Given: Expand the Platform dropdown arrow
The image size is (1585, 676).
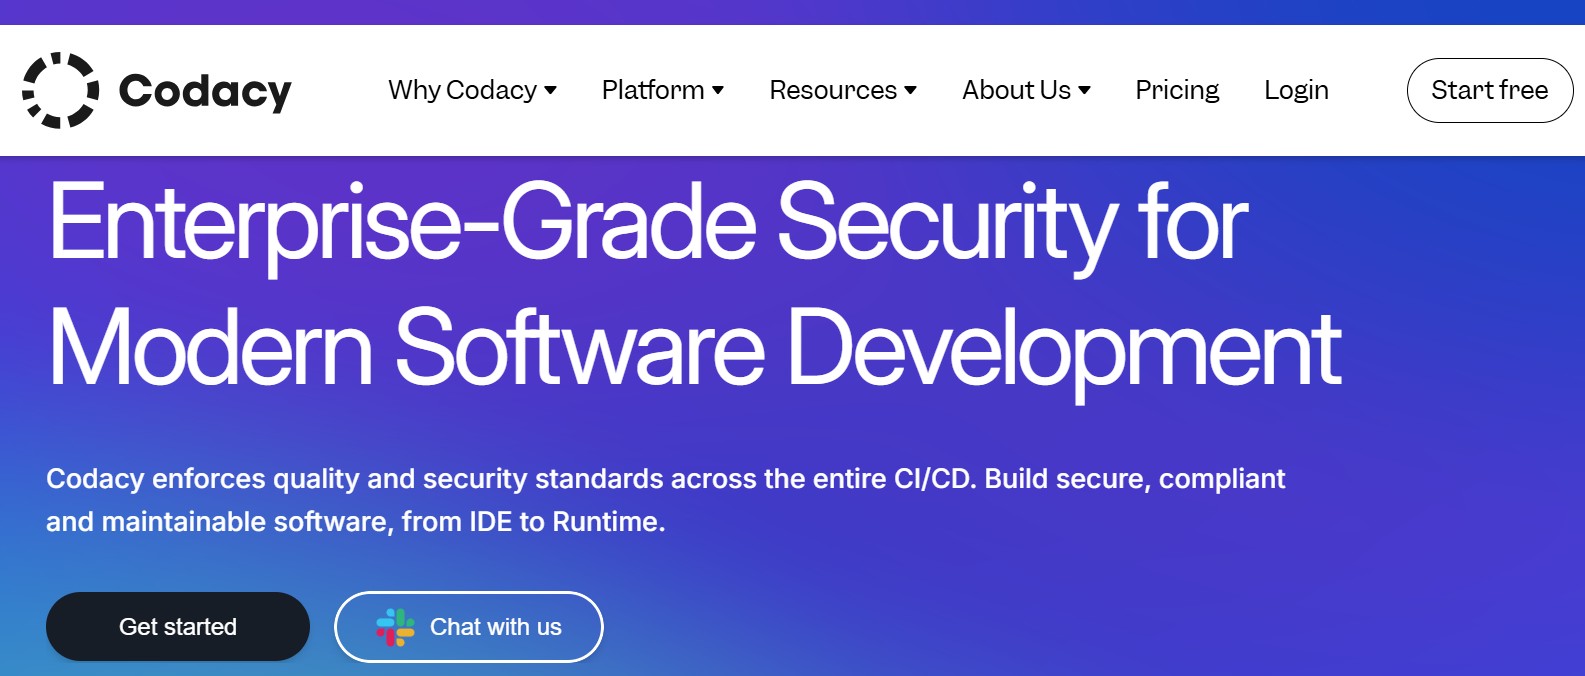Looking at the screenshot, I should 717,91.
